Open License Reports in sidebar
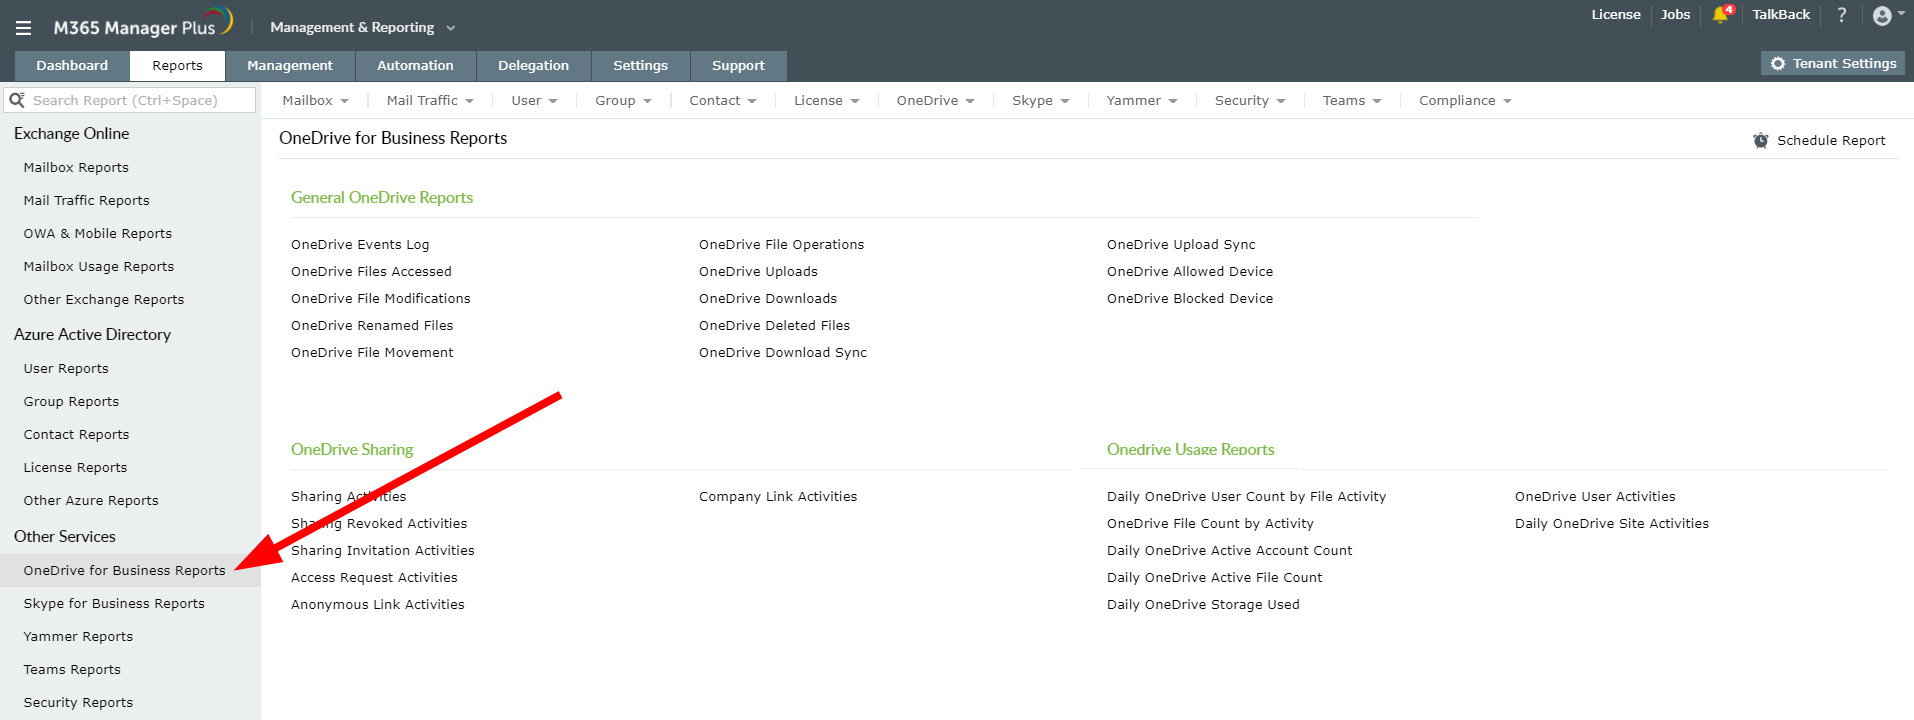The width and height of the screenshot is (1914, 720). tap(75, 467)
